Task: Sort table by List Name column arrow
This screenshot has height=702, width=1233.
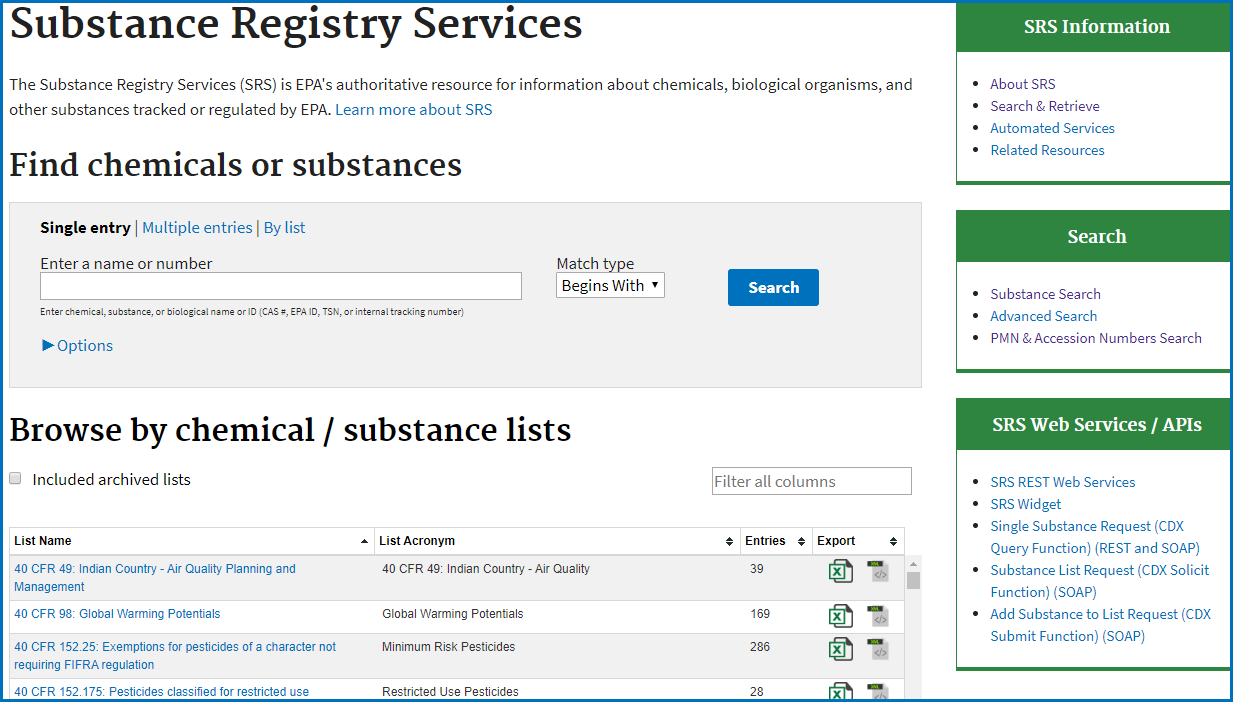Action: pos(364,541)
